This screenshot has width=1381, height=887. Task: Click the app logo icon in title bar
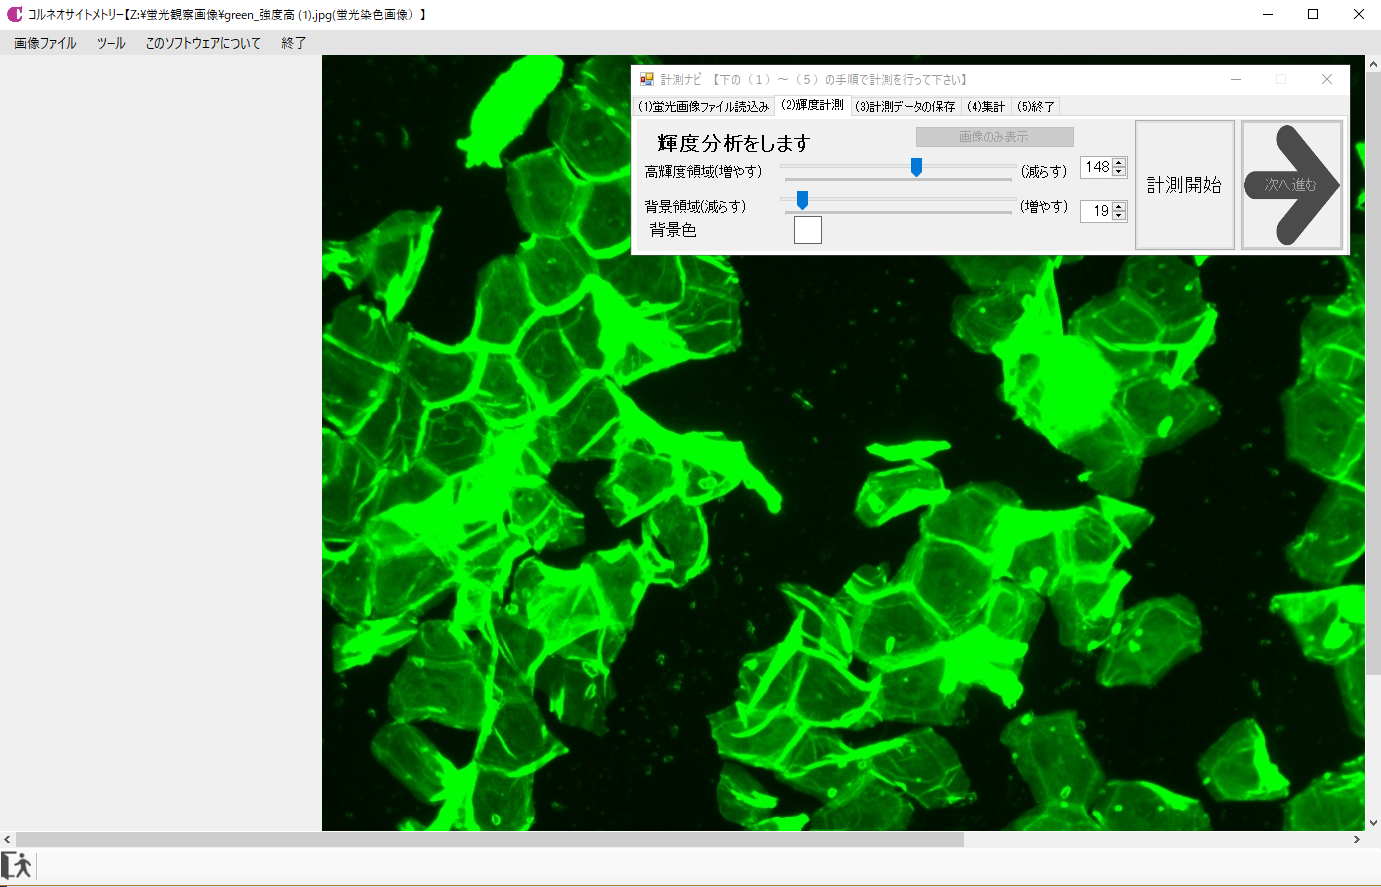(x=14, y=14)
